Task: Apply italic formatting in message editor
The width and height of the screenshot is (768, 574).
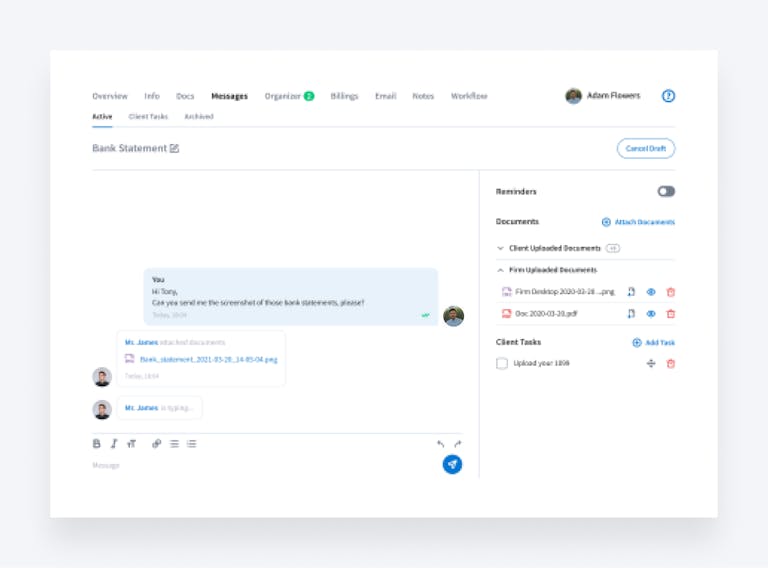Action: [114, 444]
